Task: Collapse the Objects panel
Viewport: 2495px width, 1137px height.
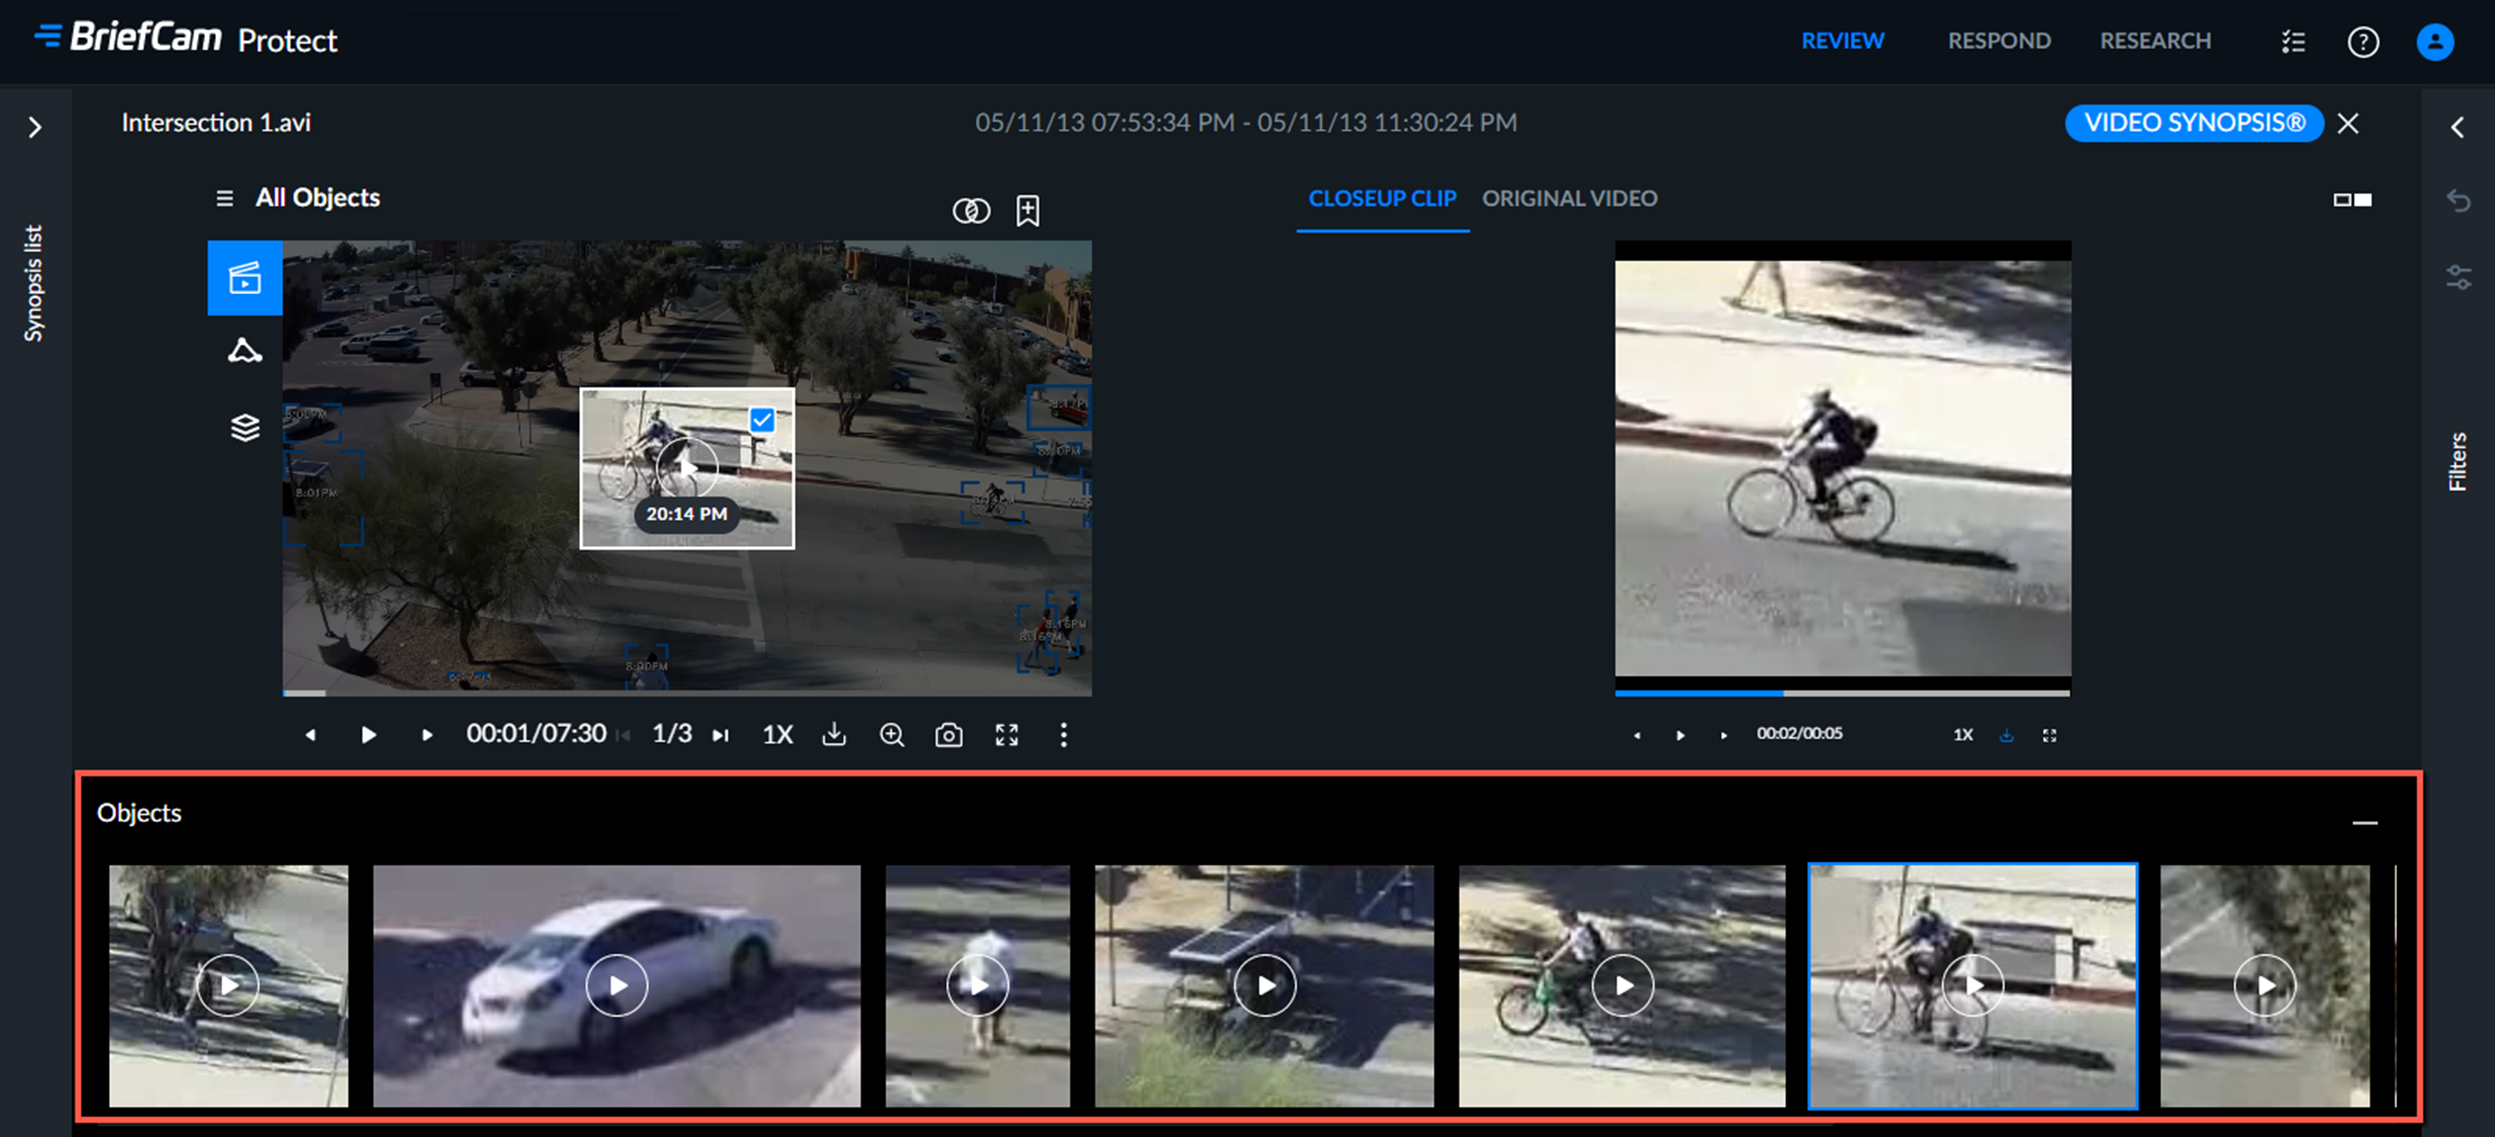Action: click(x=2365, y=822)
